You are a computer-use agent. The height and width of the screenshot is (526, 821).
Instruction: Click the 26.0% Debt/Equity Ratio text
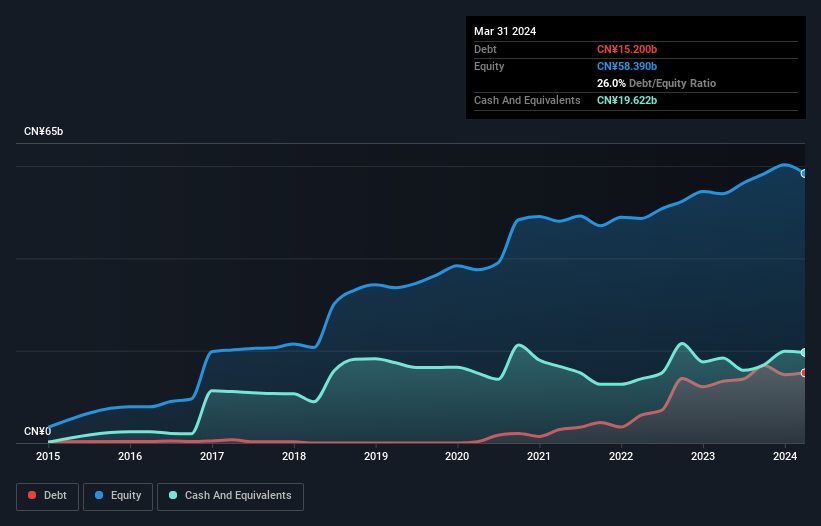[656, 83]
